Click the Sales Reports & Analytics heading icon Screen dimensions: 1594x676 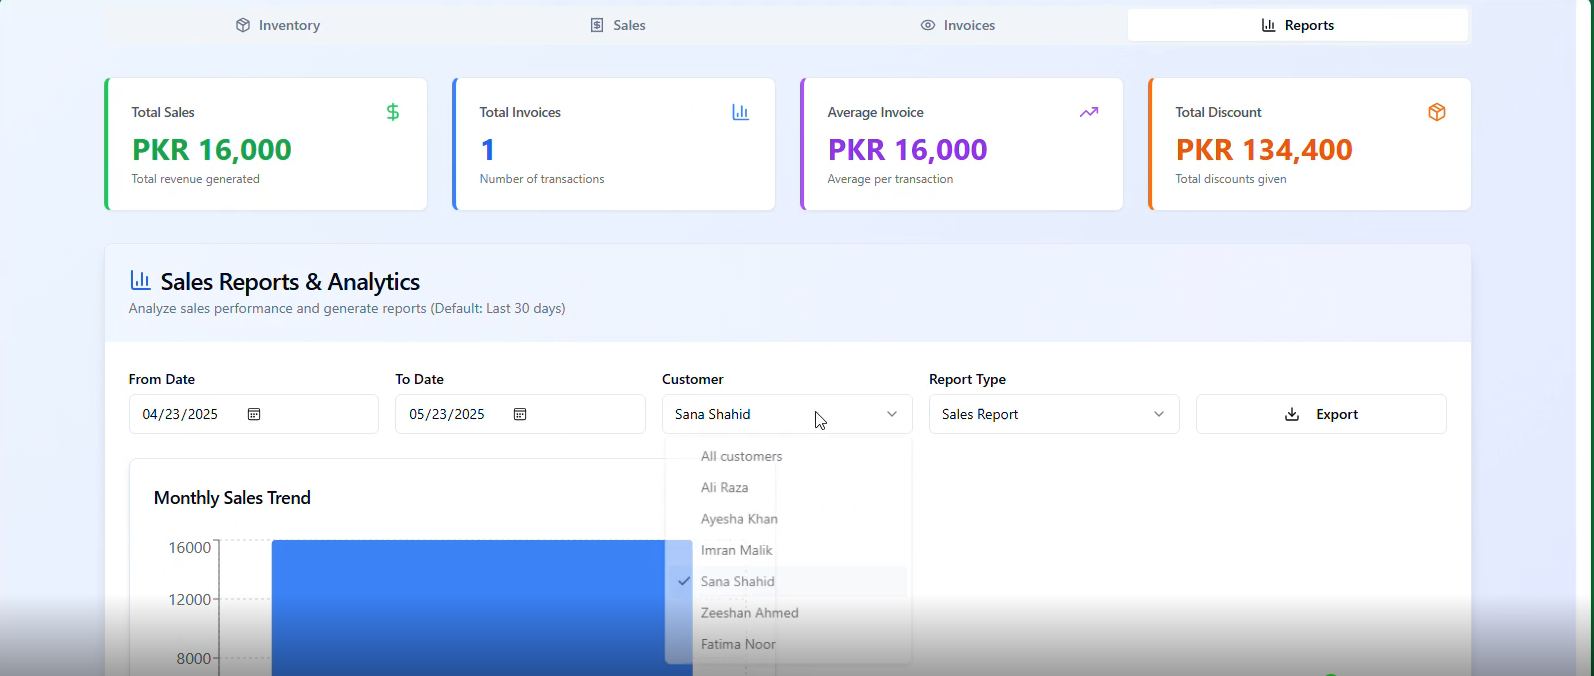point(141,280)
